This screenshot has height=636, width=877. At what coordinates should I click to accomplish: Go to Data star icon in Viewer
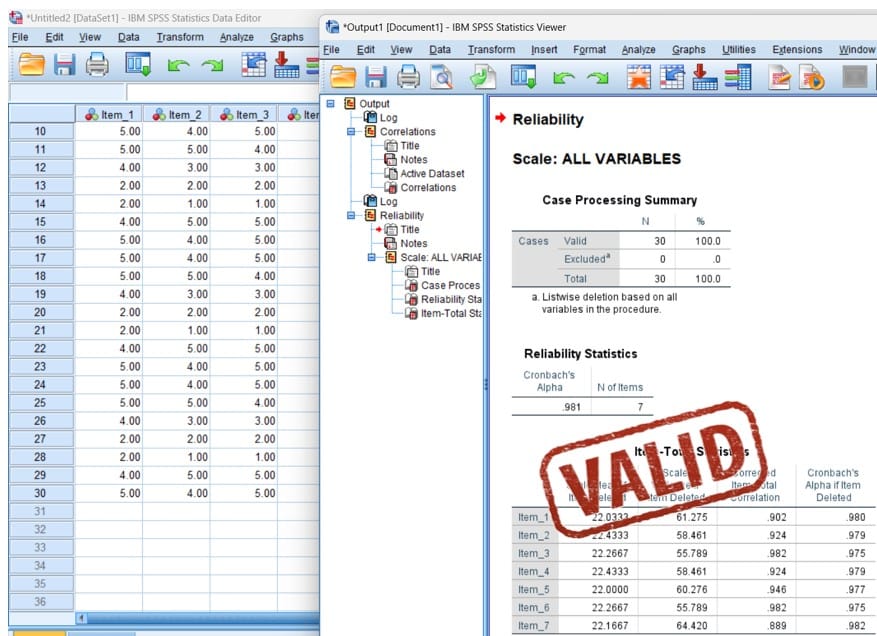639,77
